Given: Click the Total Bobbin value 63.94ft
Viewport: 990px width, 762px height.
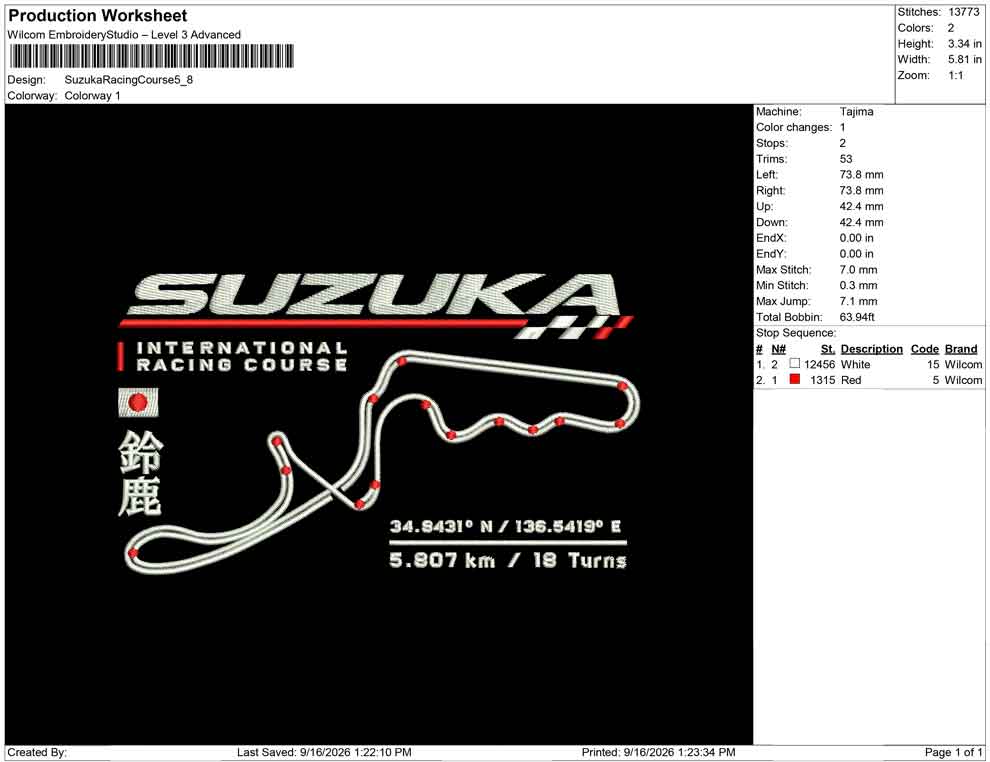Looking at the screenshot, I should click(x=857, y=317).
